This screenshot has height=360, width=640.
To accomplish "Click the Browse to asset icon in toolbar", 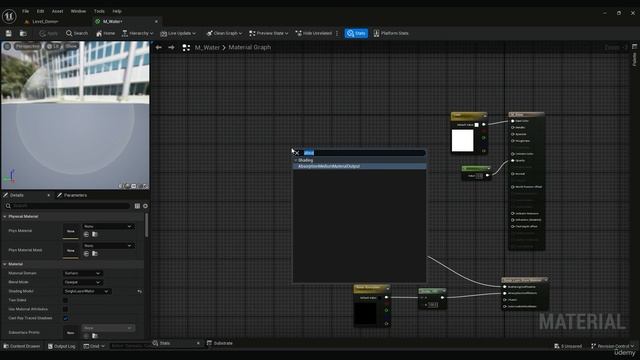I will tap(23, 33).
